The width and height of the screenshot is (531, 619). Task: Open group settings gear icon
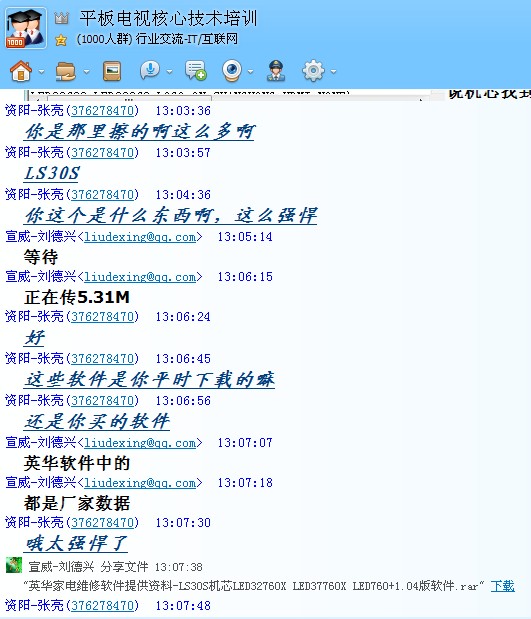(x=313, y=71)
